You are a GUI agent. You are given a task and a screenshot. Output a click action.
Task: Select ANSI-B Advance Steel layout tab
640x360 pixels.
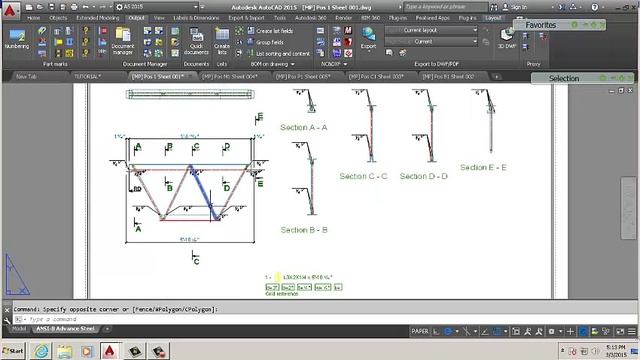(x=65, y=329)
